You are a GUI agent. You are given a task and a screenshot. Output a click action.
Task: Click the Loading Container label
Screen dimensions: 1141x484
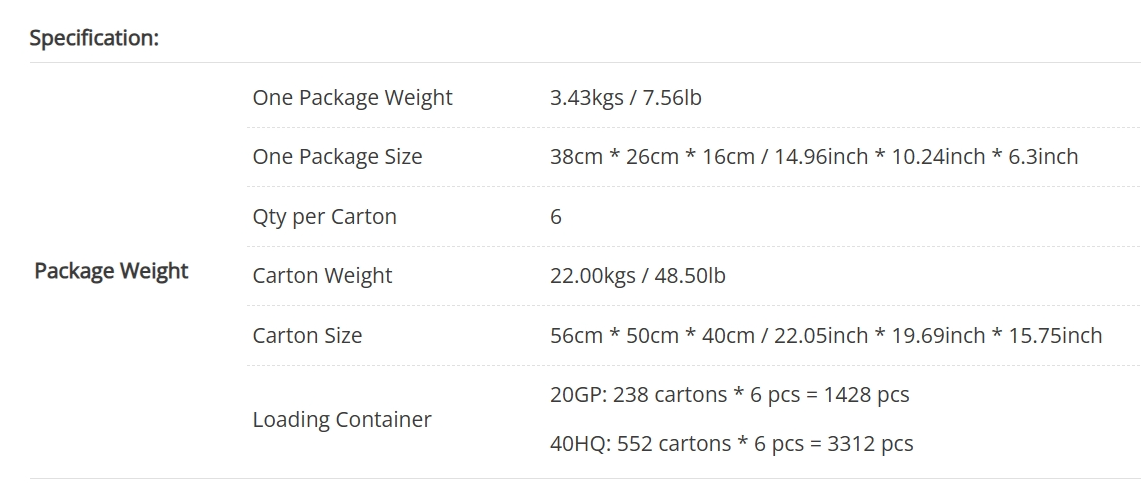[342, 419]
